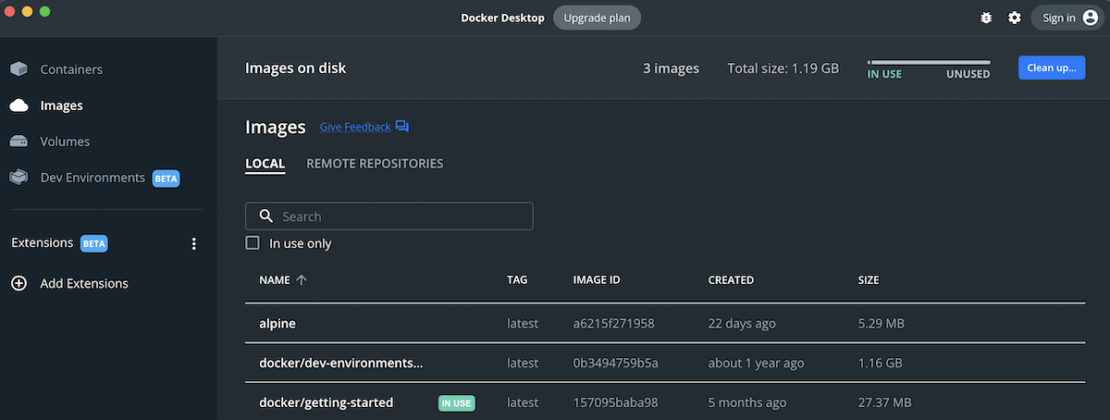Click the in use/unused disk usage bar
This screenshot has height=420, width=1110.
pos(928,62)
